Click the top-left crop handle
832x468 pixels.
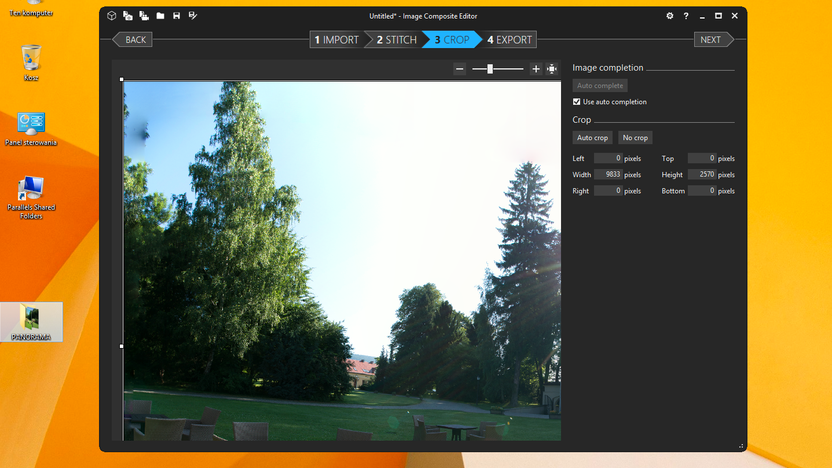122,80
